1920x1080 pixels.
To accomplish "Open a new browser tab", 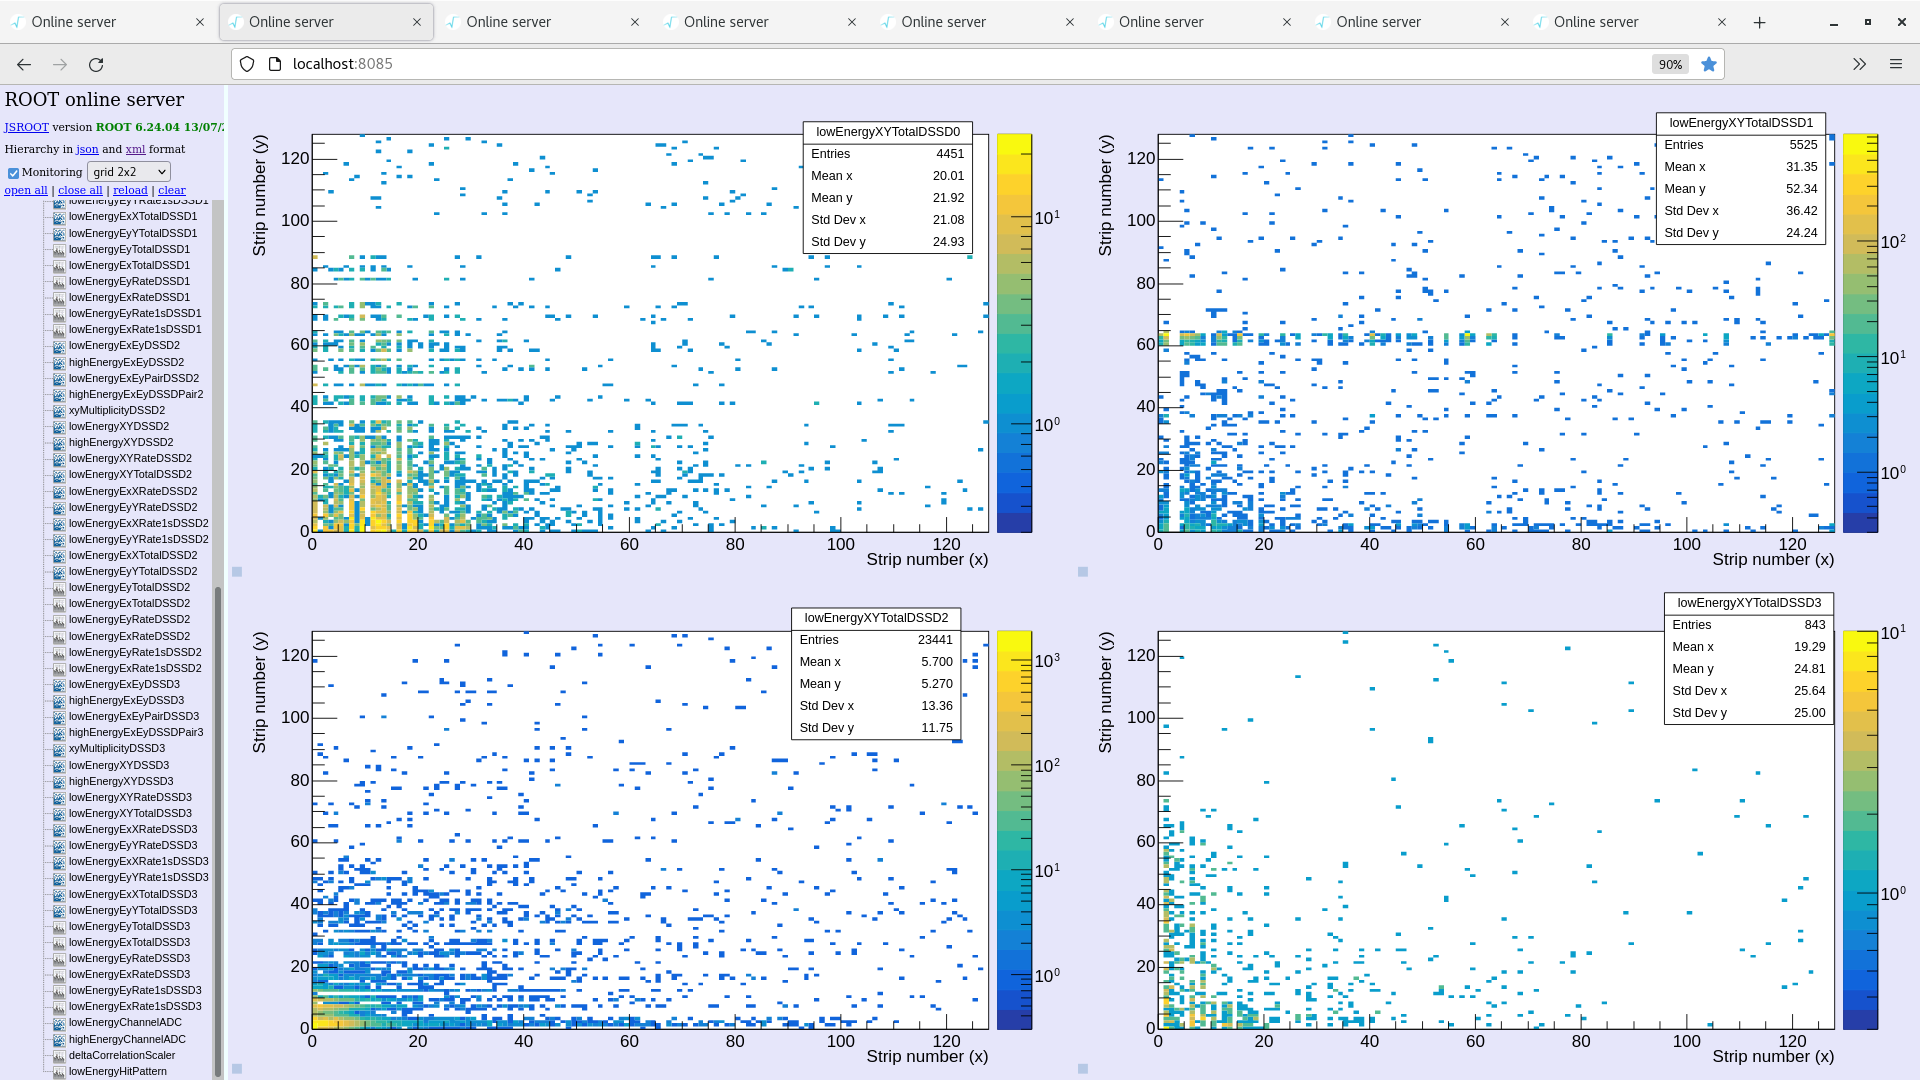I will (1759, 22).
